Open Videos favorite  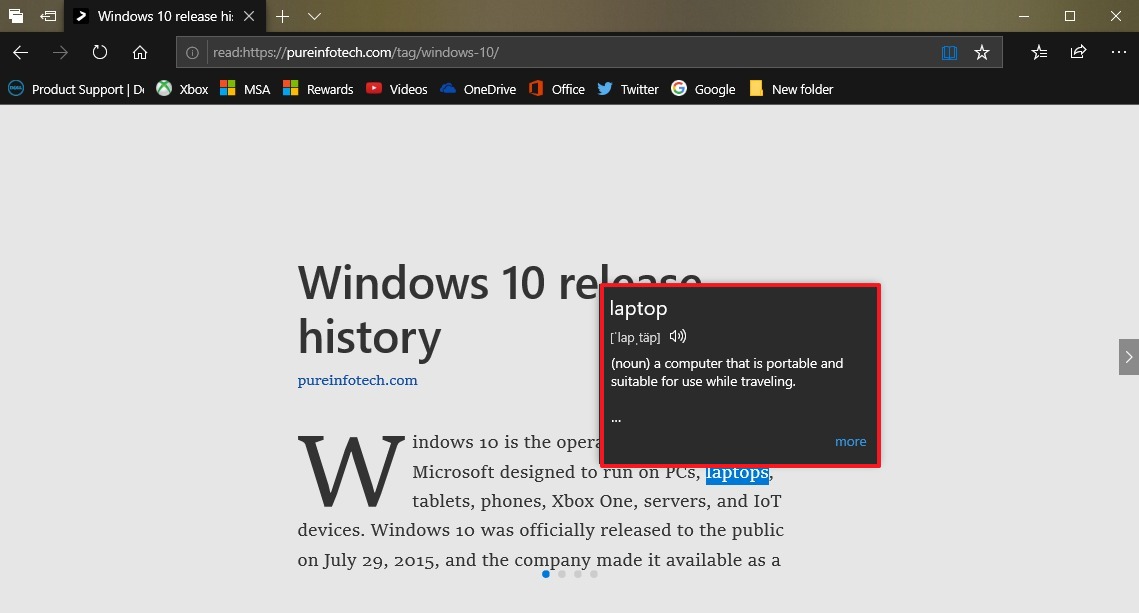[397, 89]
